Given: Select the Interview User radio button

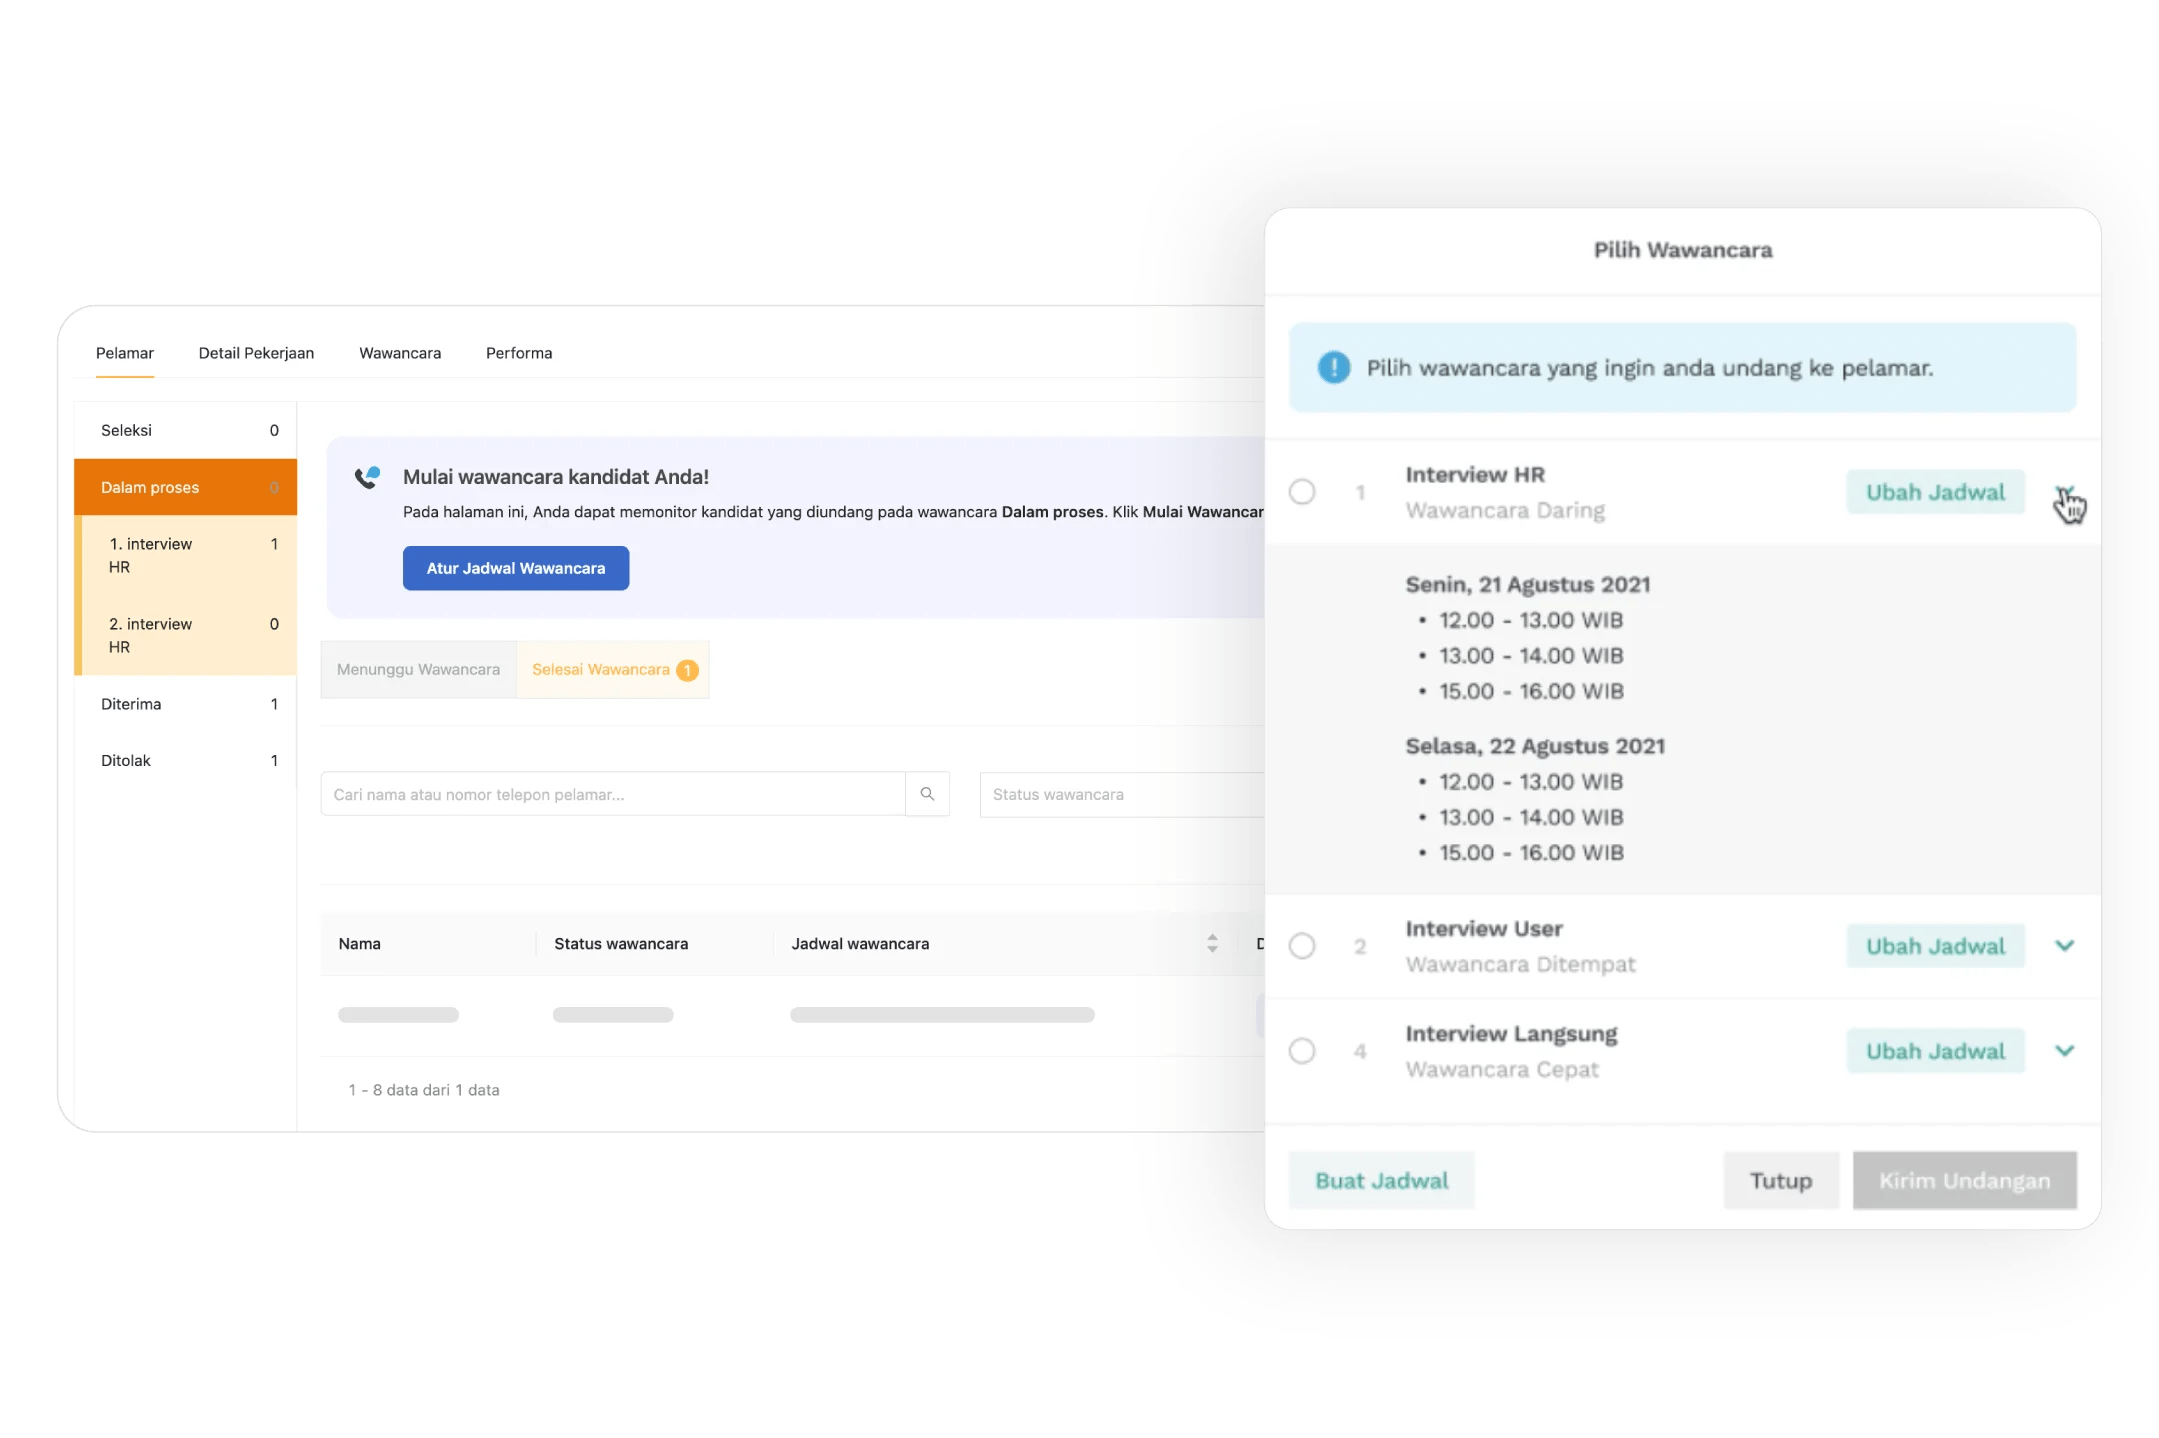Looking at the screenshot, I should [x=1302, y=946].
